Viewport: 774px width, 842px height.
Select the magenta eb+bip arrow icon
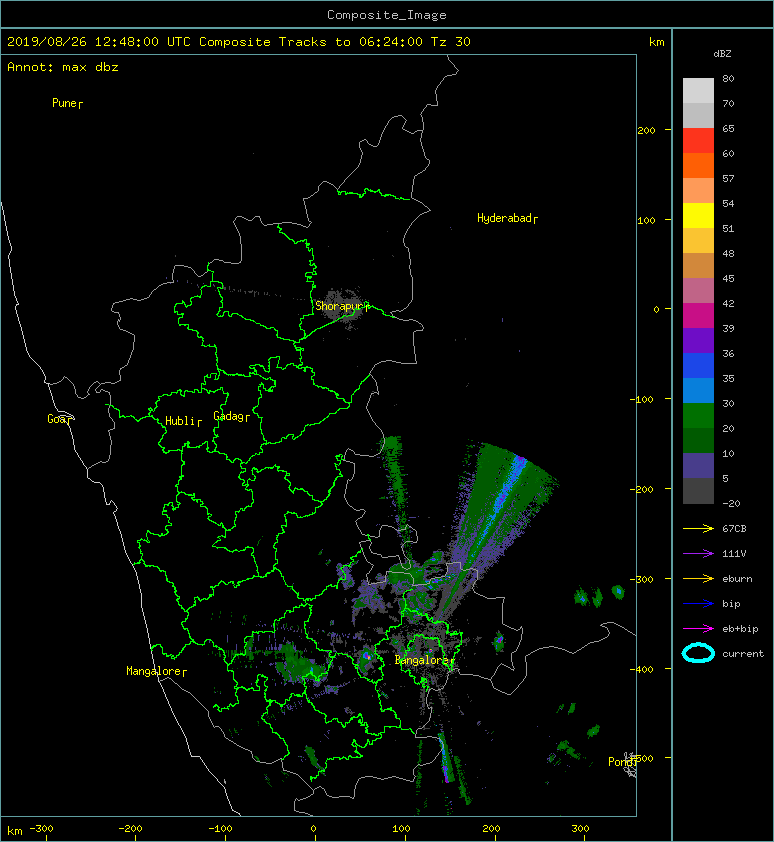tap(698, 628)
